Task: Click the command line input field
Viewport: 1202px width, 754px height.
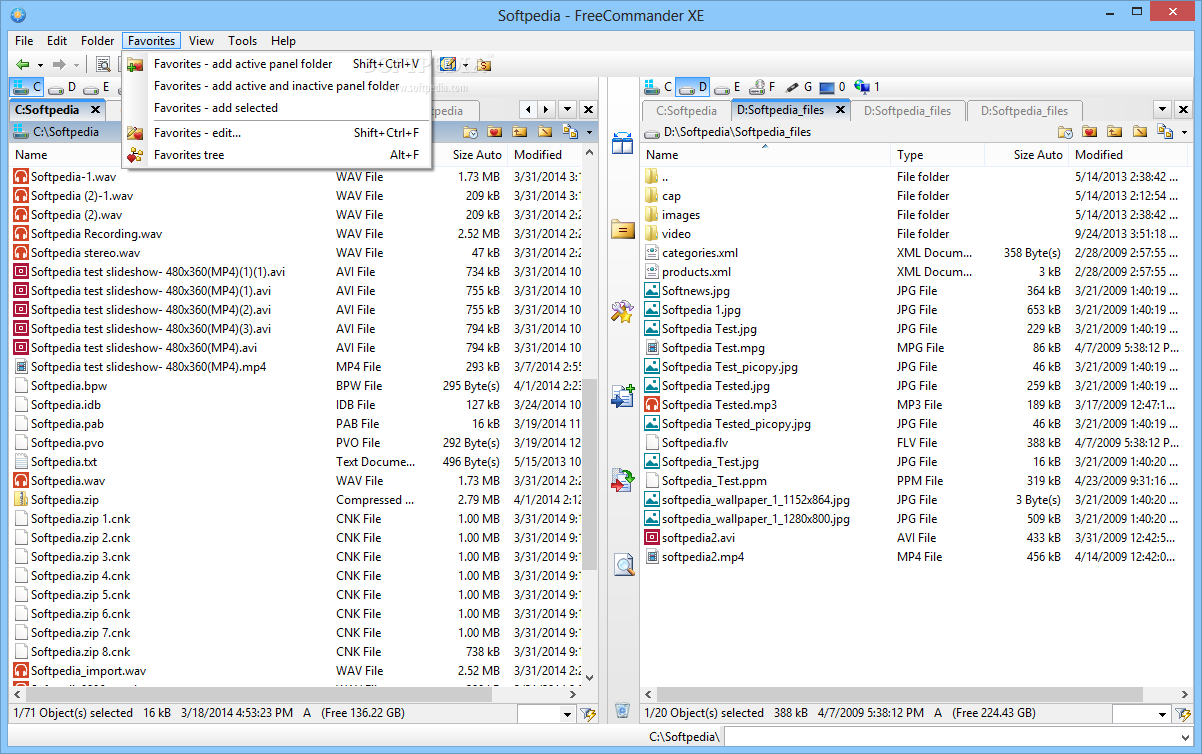Action: point(960,737)
